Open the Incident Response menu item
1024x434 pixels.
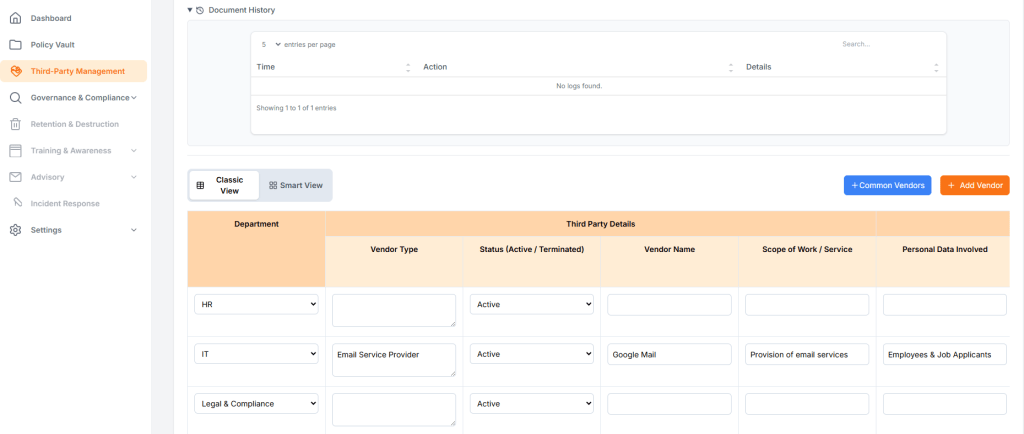[65, 204]
